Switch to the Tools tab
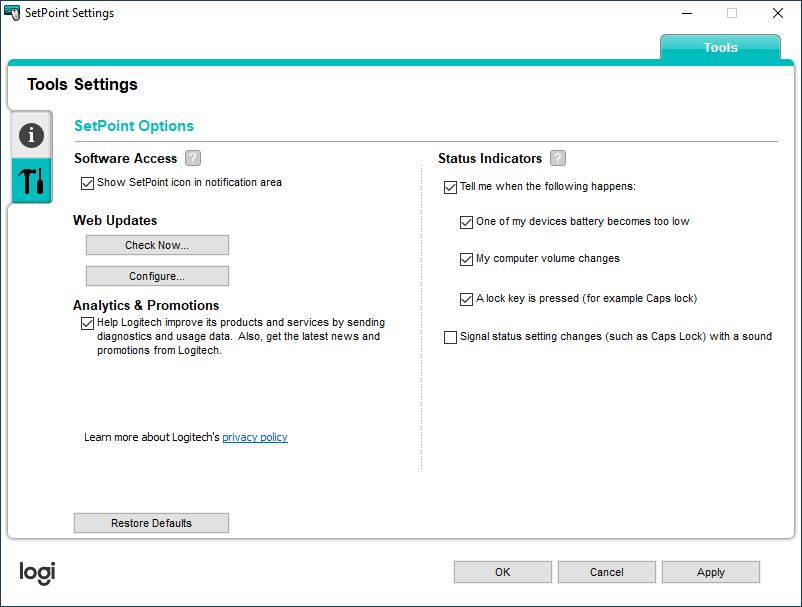 pos(720,48)
